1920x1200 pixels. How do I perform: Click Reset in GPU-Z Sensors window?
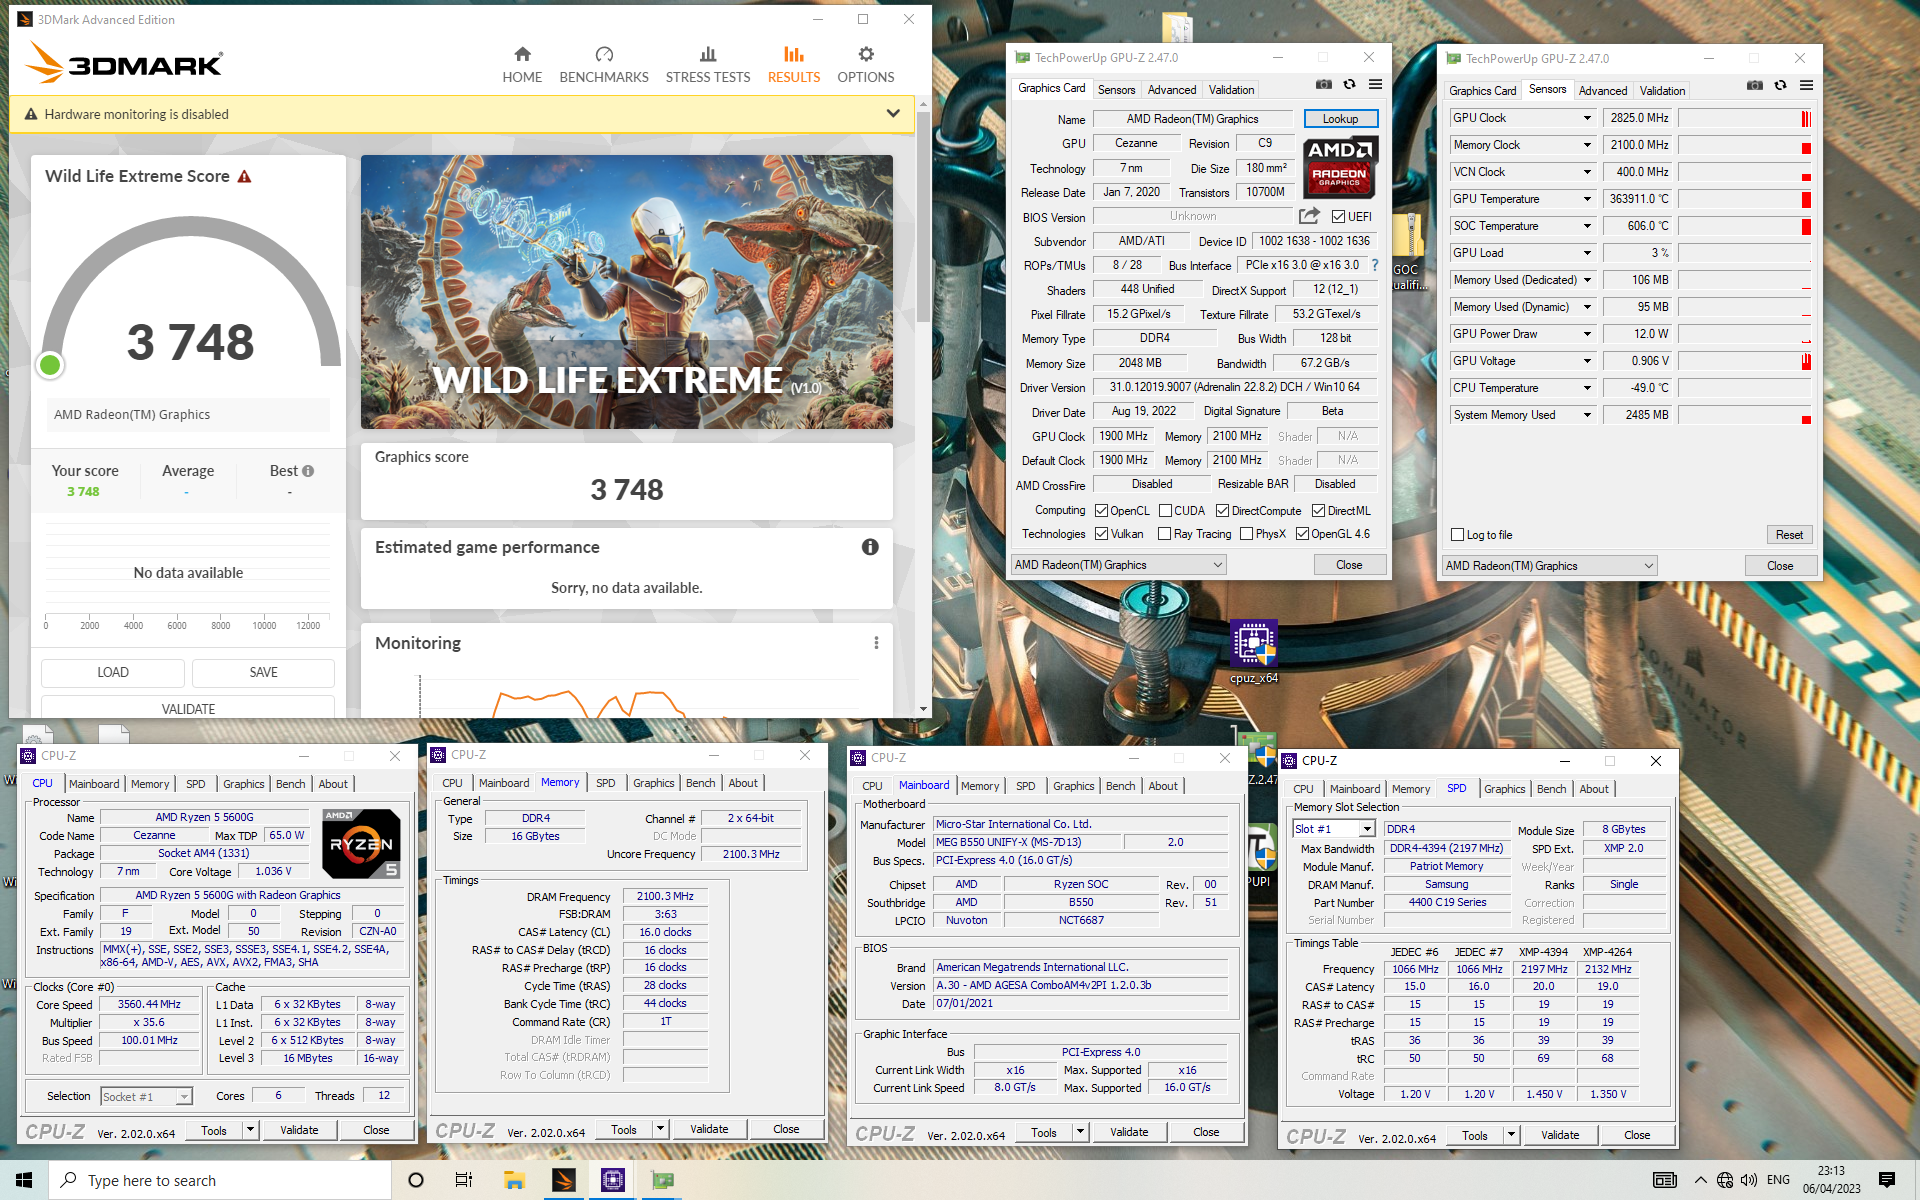tap(1789, 535)
